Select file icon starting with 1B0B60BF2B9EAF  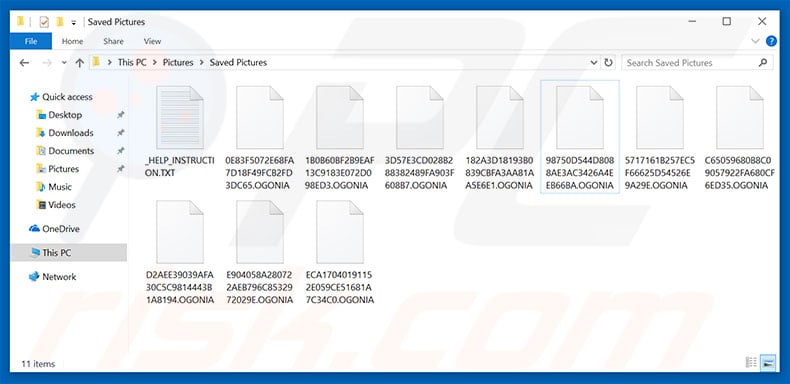pos(340,117)
